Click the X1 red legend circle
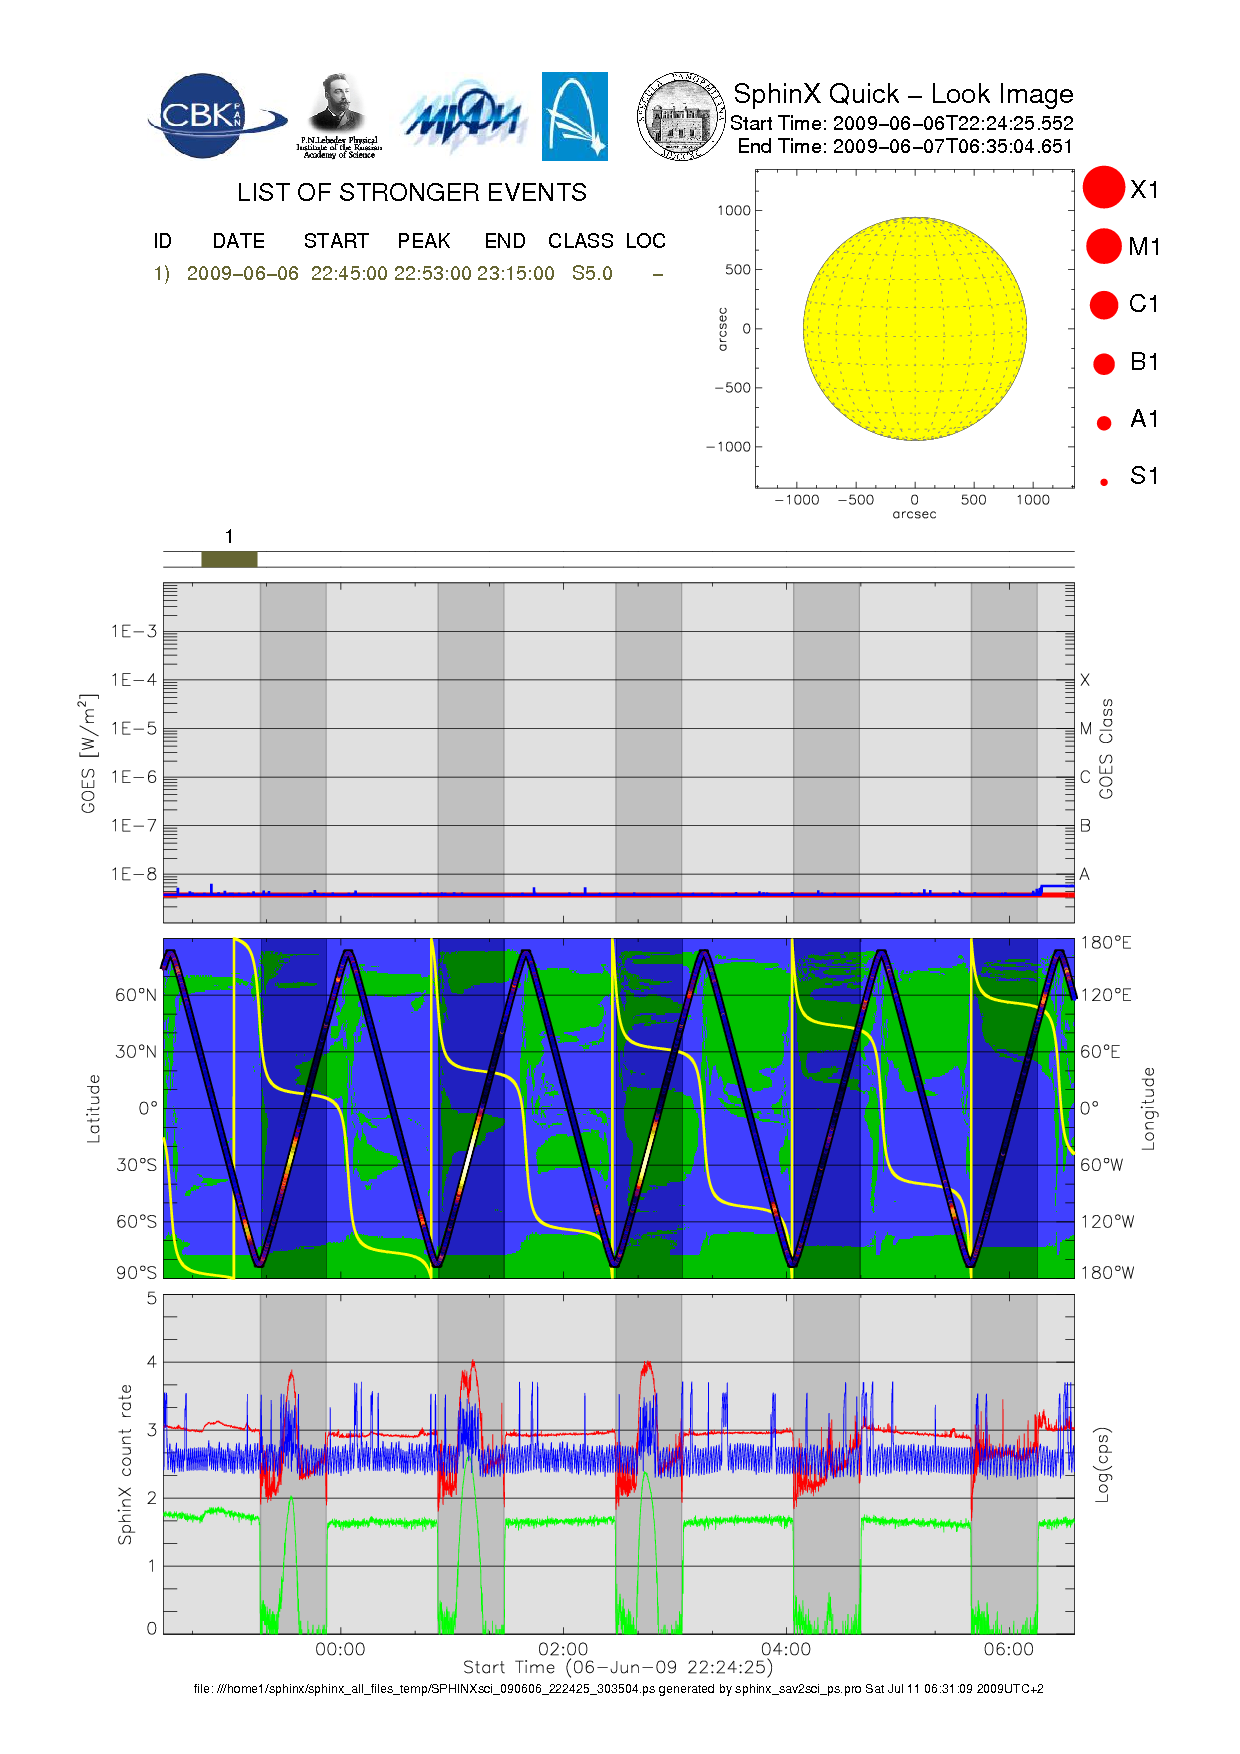The height and width of the screenshot is (1754, 1240). coord(1104,188)
